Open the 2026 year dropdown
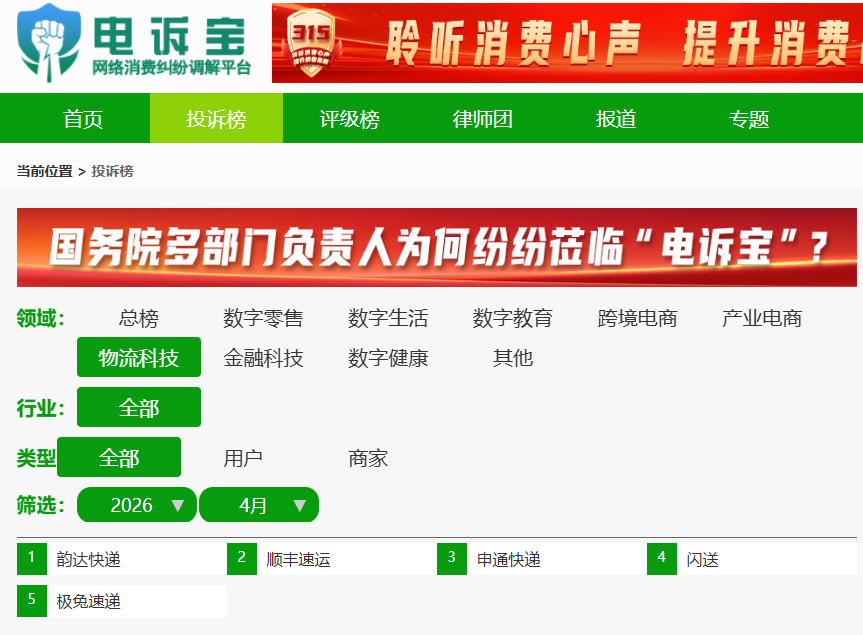Image resolution: width=863 pixels, height=635 pixels. [137, 505]
